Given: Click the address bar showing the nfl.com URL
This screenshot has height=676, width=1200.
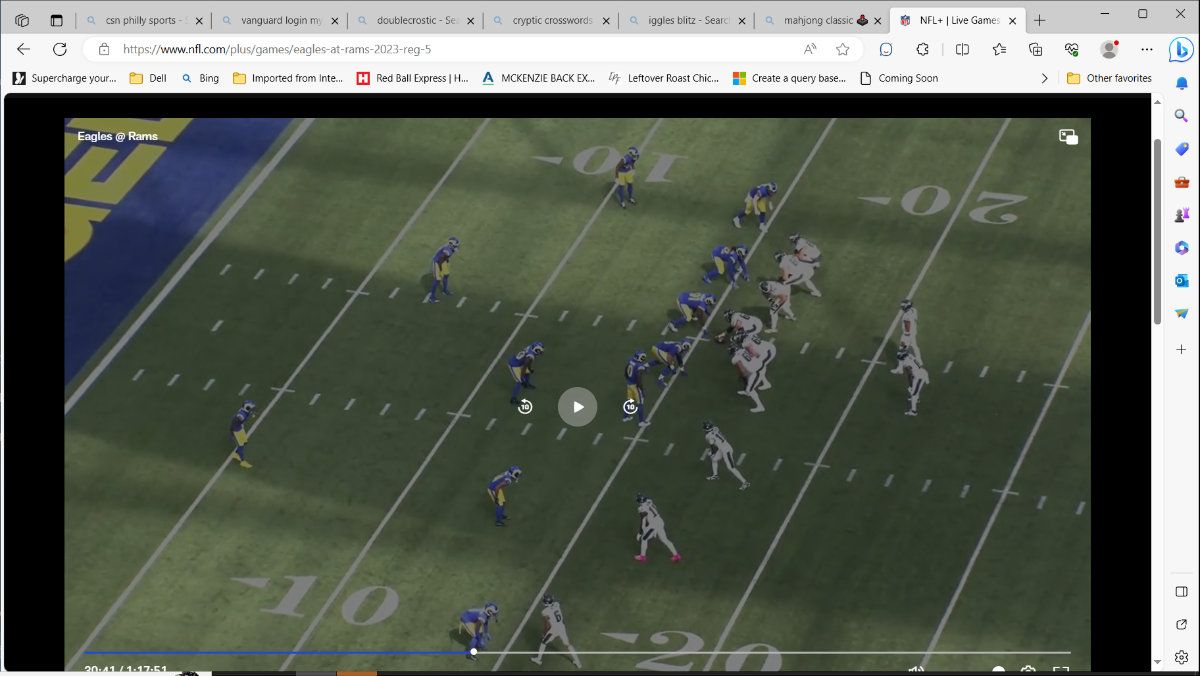Looking at the screenshot, I should point(450,49).
